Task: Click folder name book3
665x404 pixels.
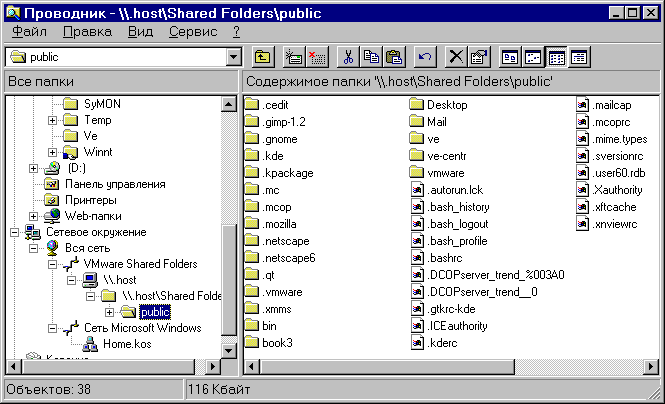Action: [277, 343]
